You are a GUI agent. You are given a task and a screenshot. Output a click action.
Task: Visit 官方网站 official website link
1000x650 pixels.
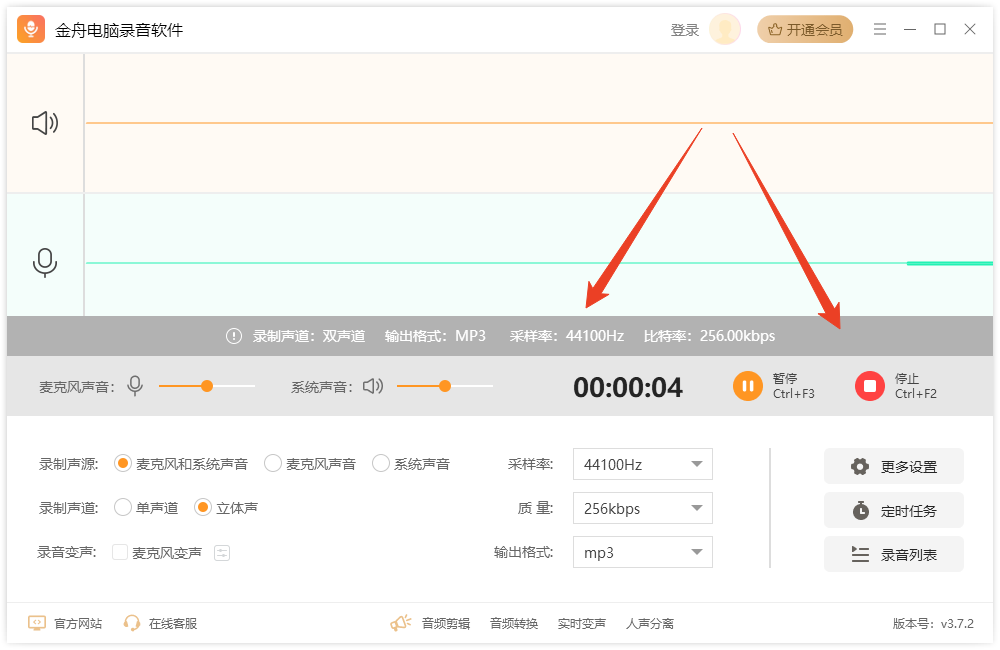(x=78, y=623)
